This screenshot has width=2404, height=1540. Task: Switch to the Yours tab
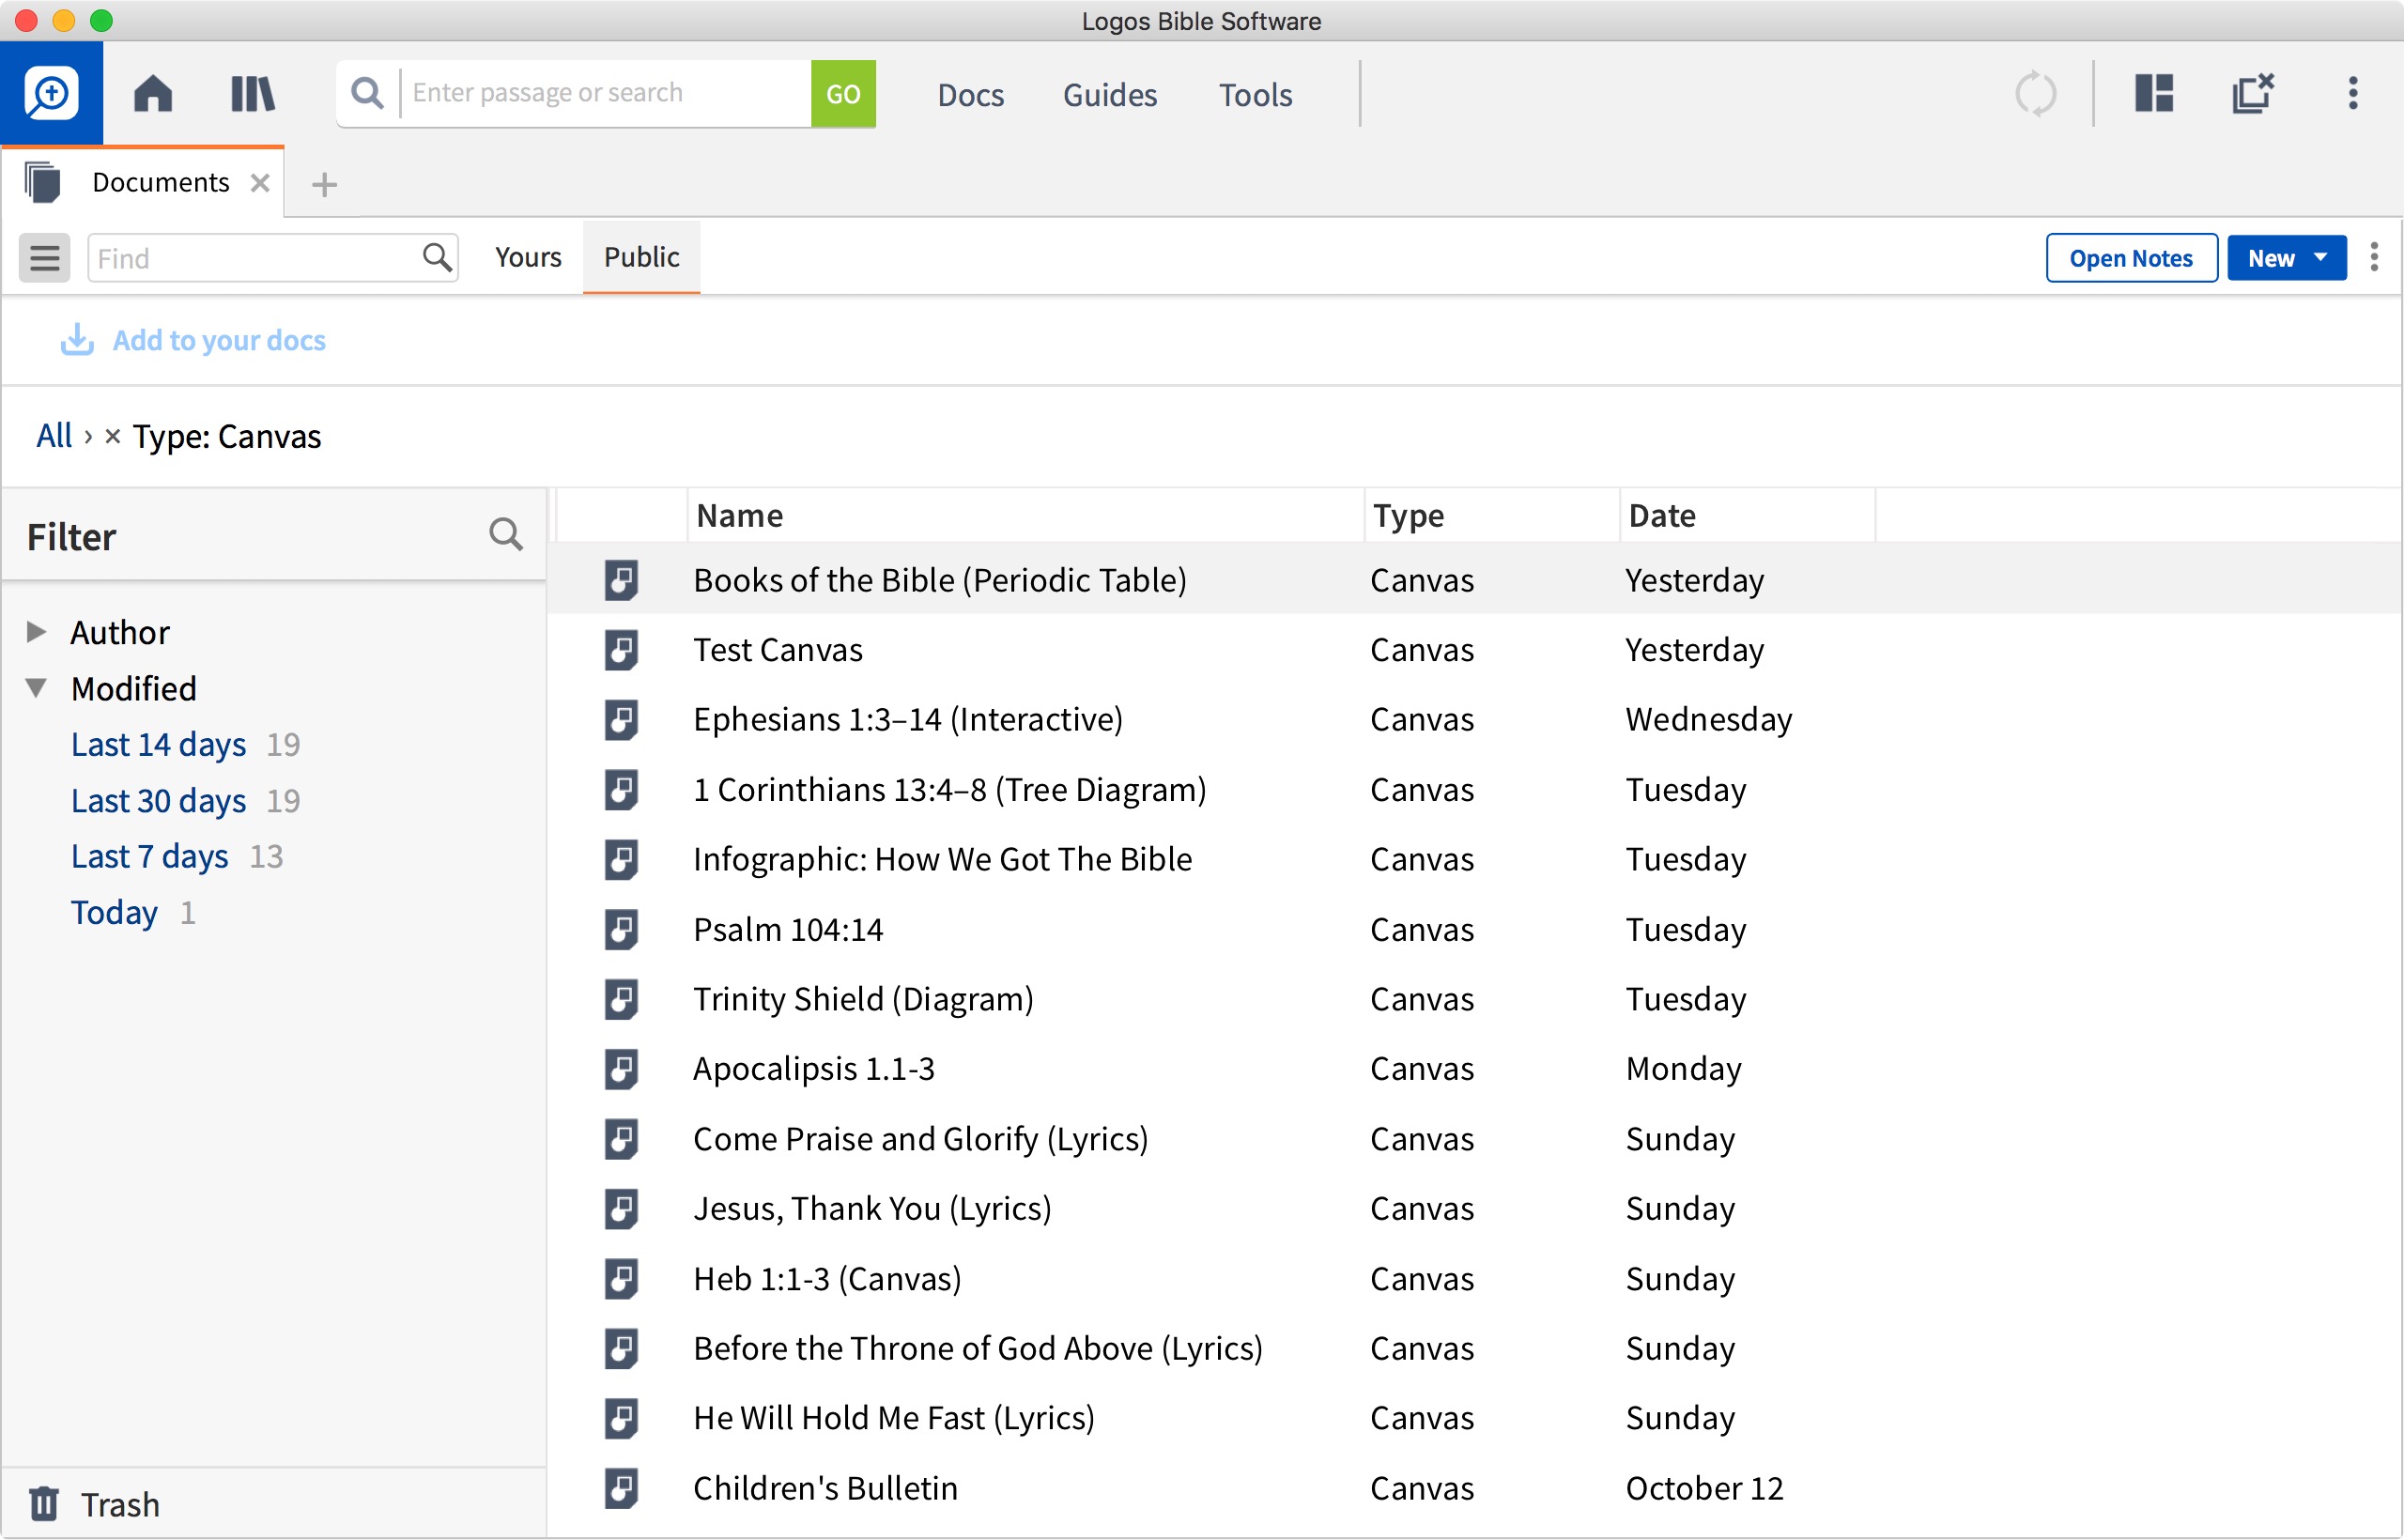pos(528,257)
